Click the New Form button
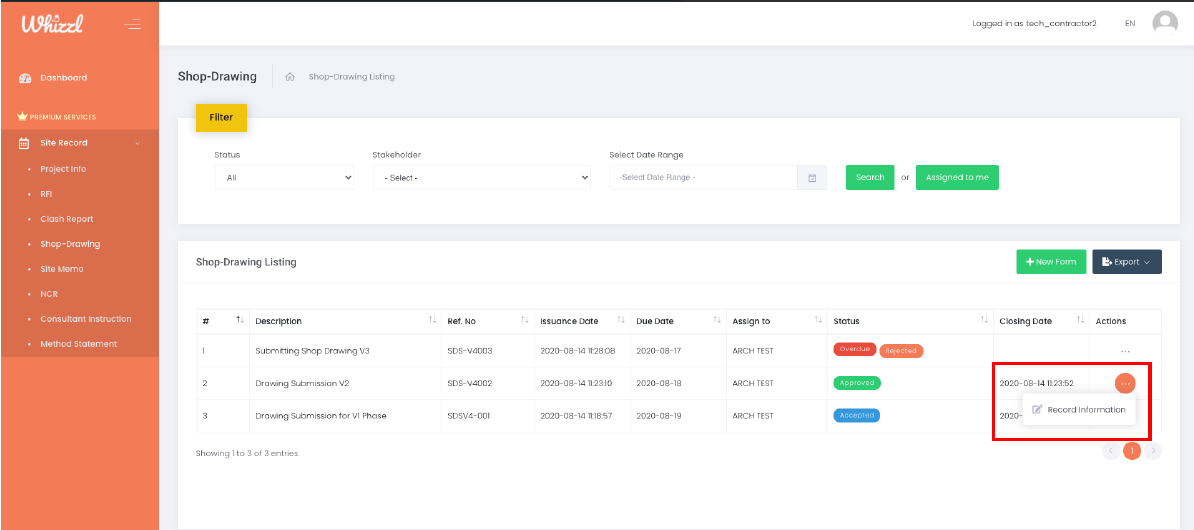 (1051, 262)
